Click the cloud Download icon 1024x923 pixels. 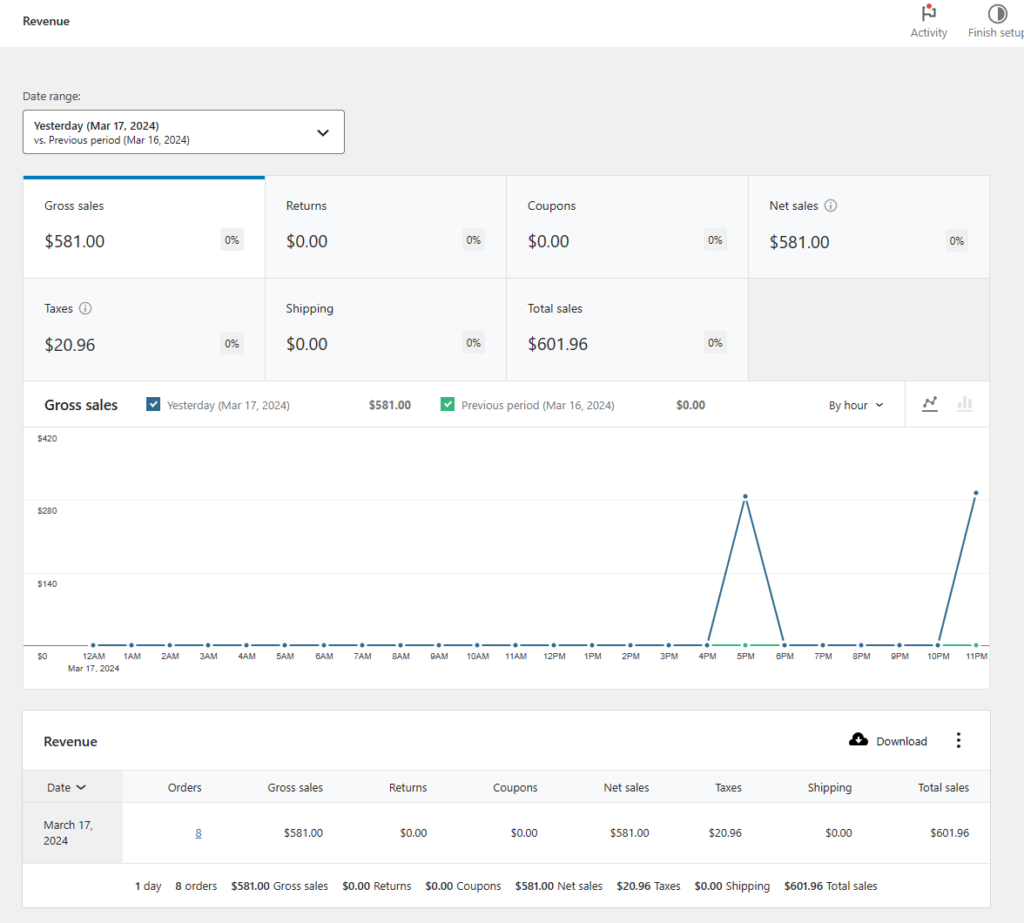coord(858,740)
